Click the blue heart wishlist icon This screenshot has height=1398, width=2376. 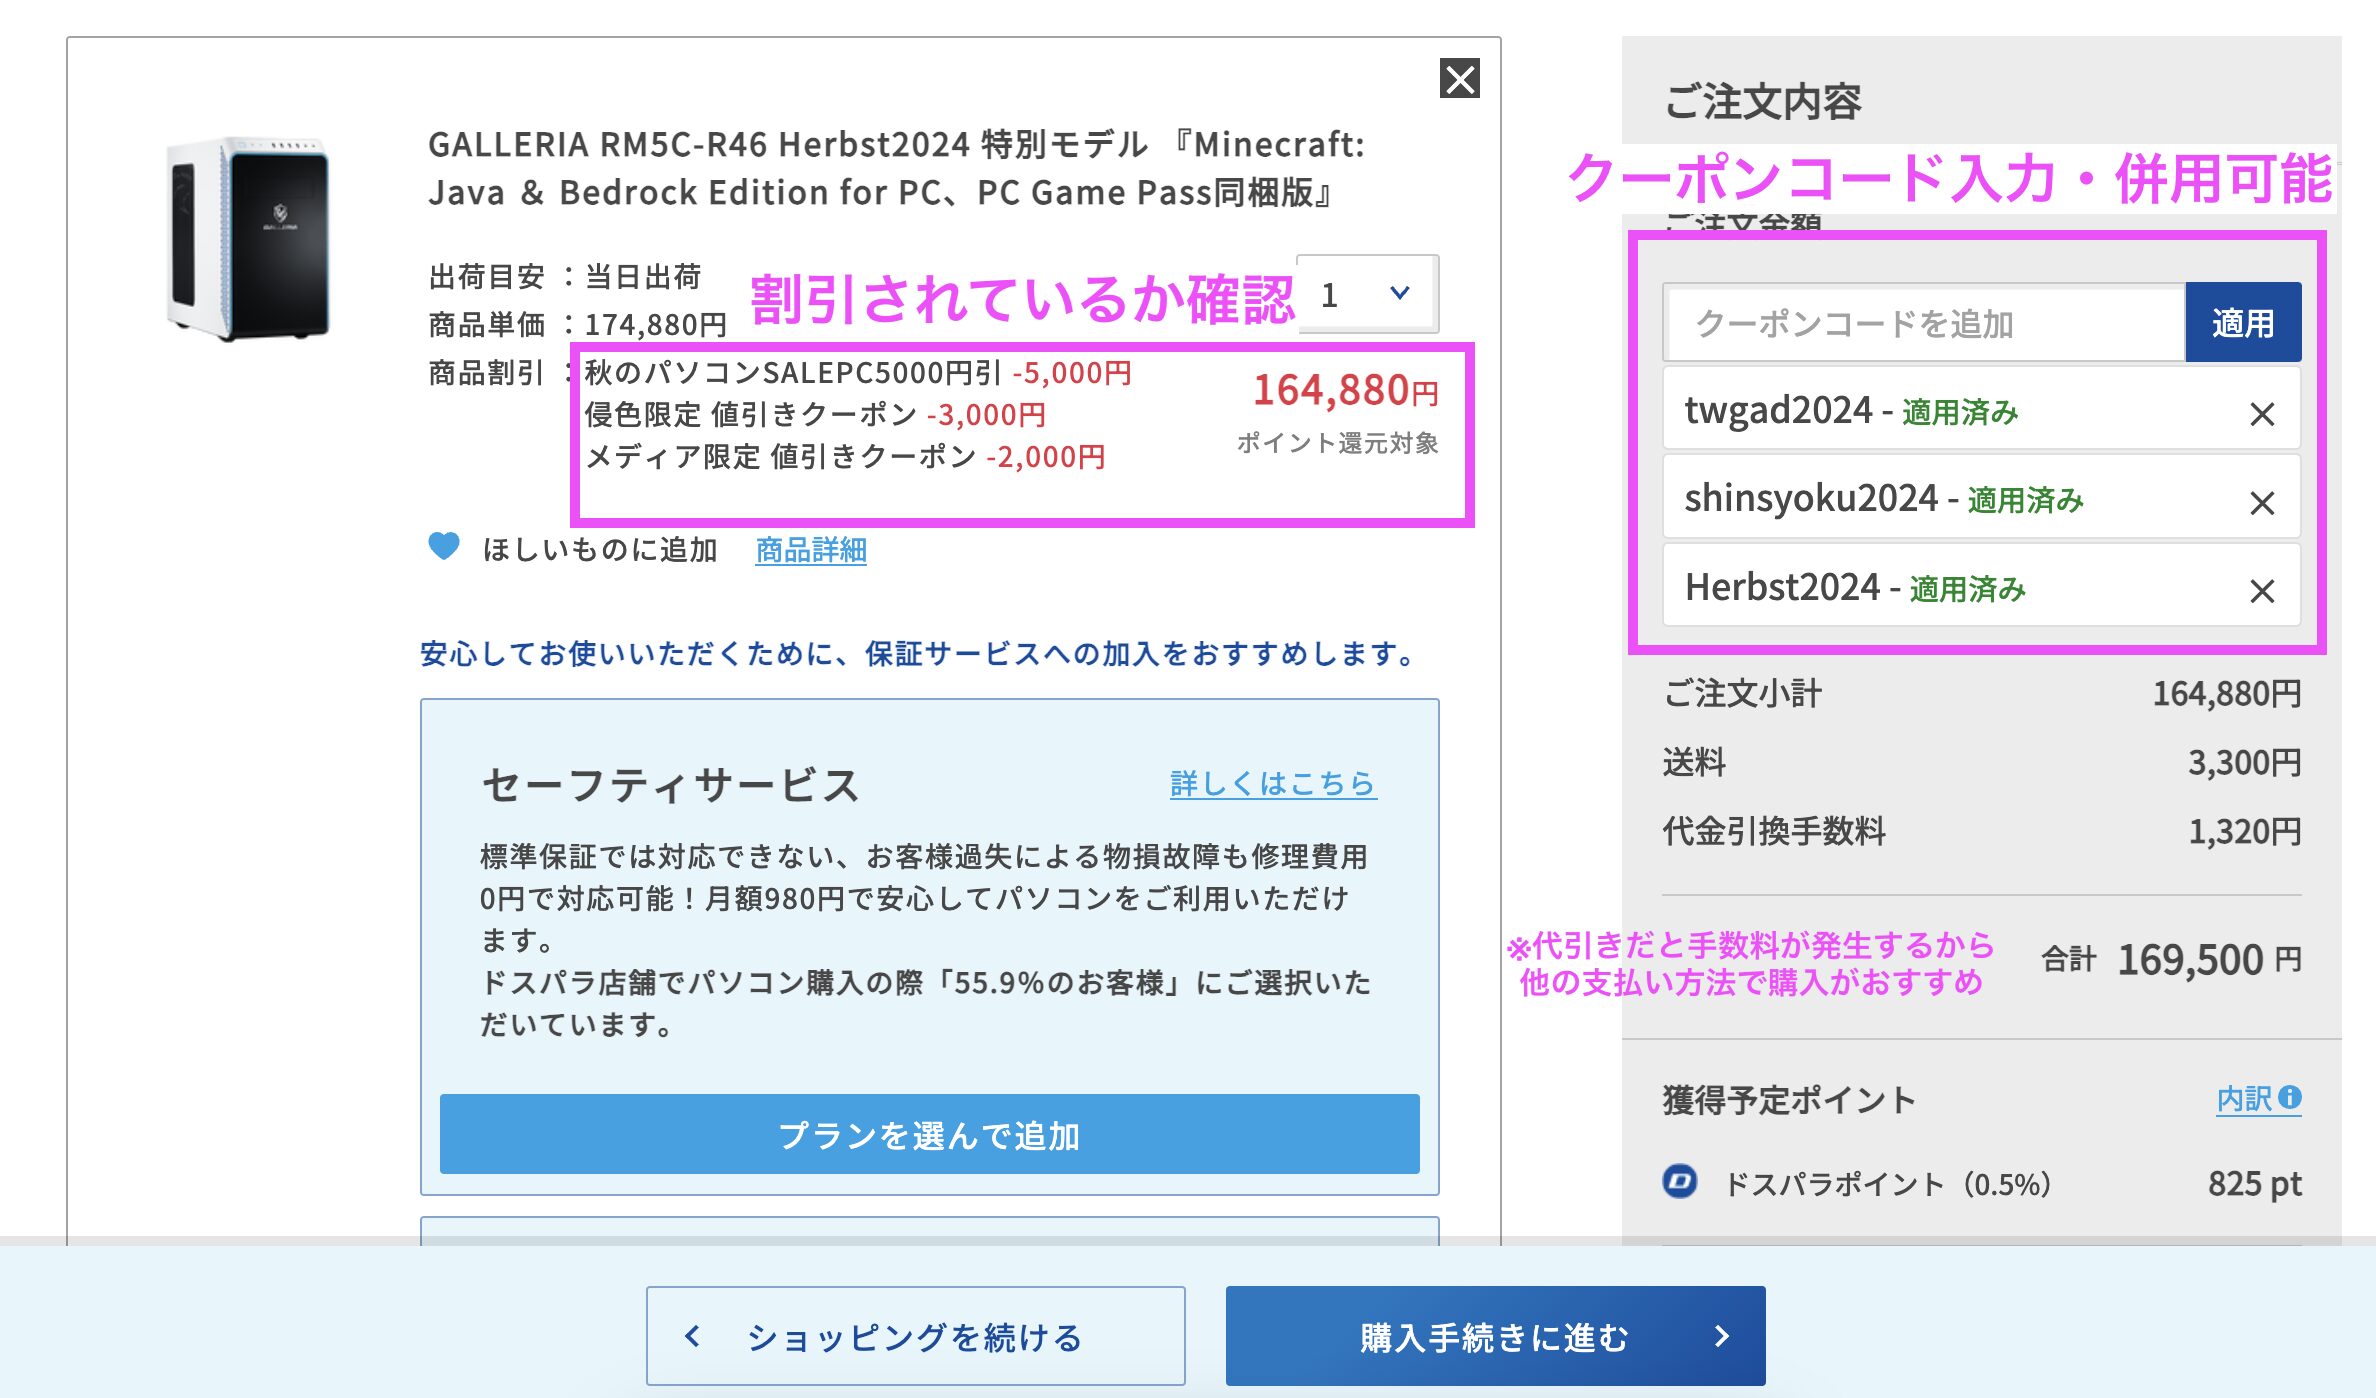pyautogui.click(x=444, y=547)
